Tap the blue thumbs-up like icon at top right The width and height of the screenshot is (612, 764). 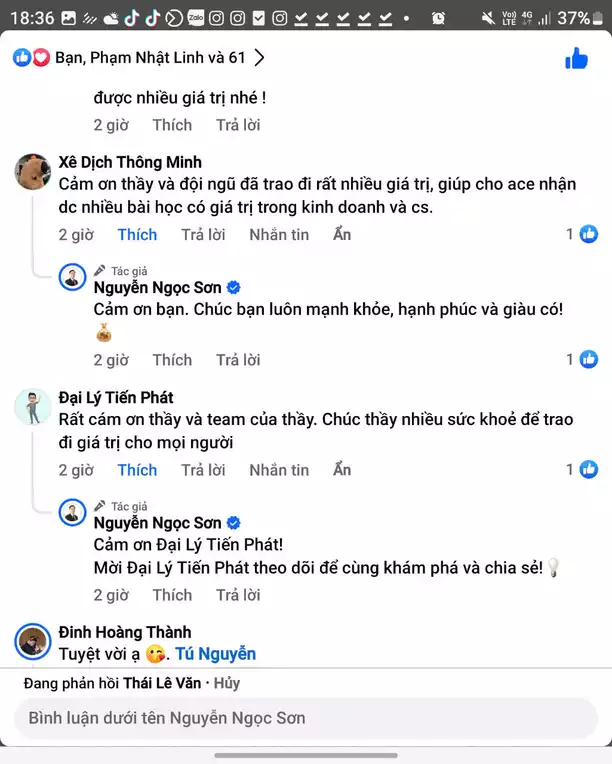click(x=576, y=58)
